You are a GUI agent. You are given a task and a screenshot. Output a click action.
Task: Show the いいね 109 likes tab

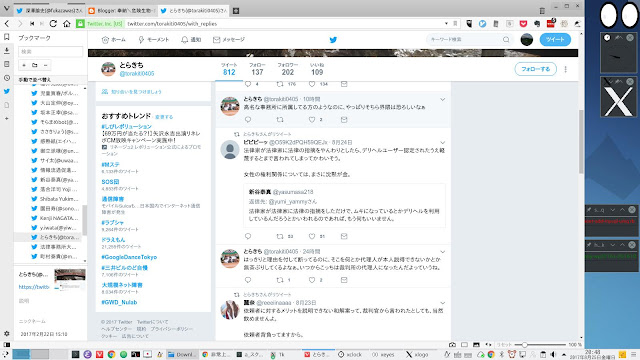(x=317, y=69)
